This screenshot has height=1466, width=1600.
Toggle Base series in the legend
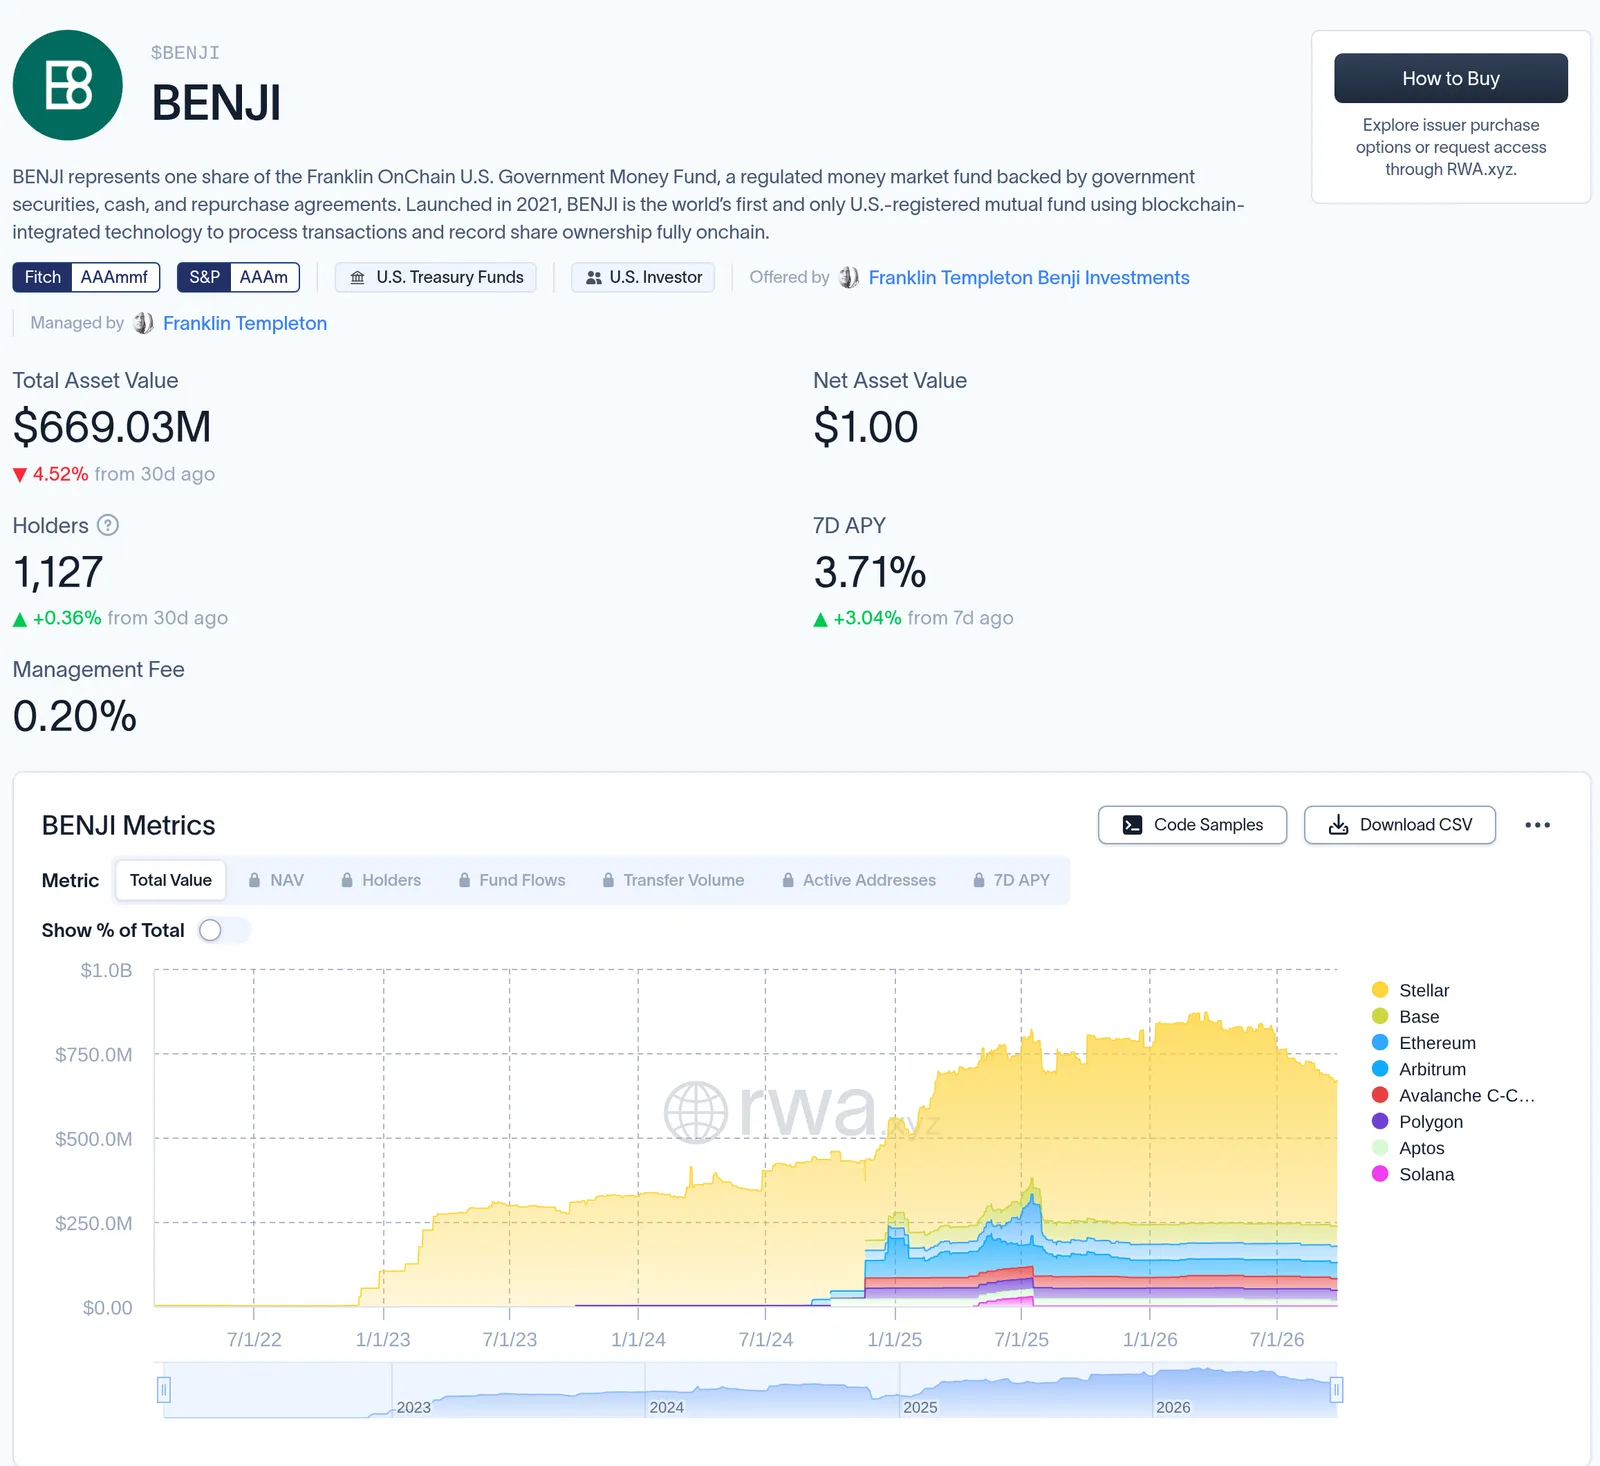pyautogui.click(x=1405, y=1016)
